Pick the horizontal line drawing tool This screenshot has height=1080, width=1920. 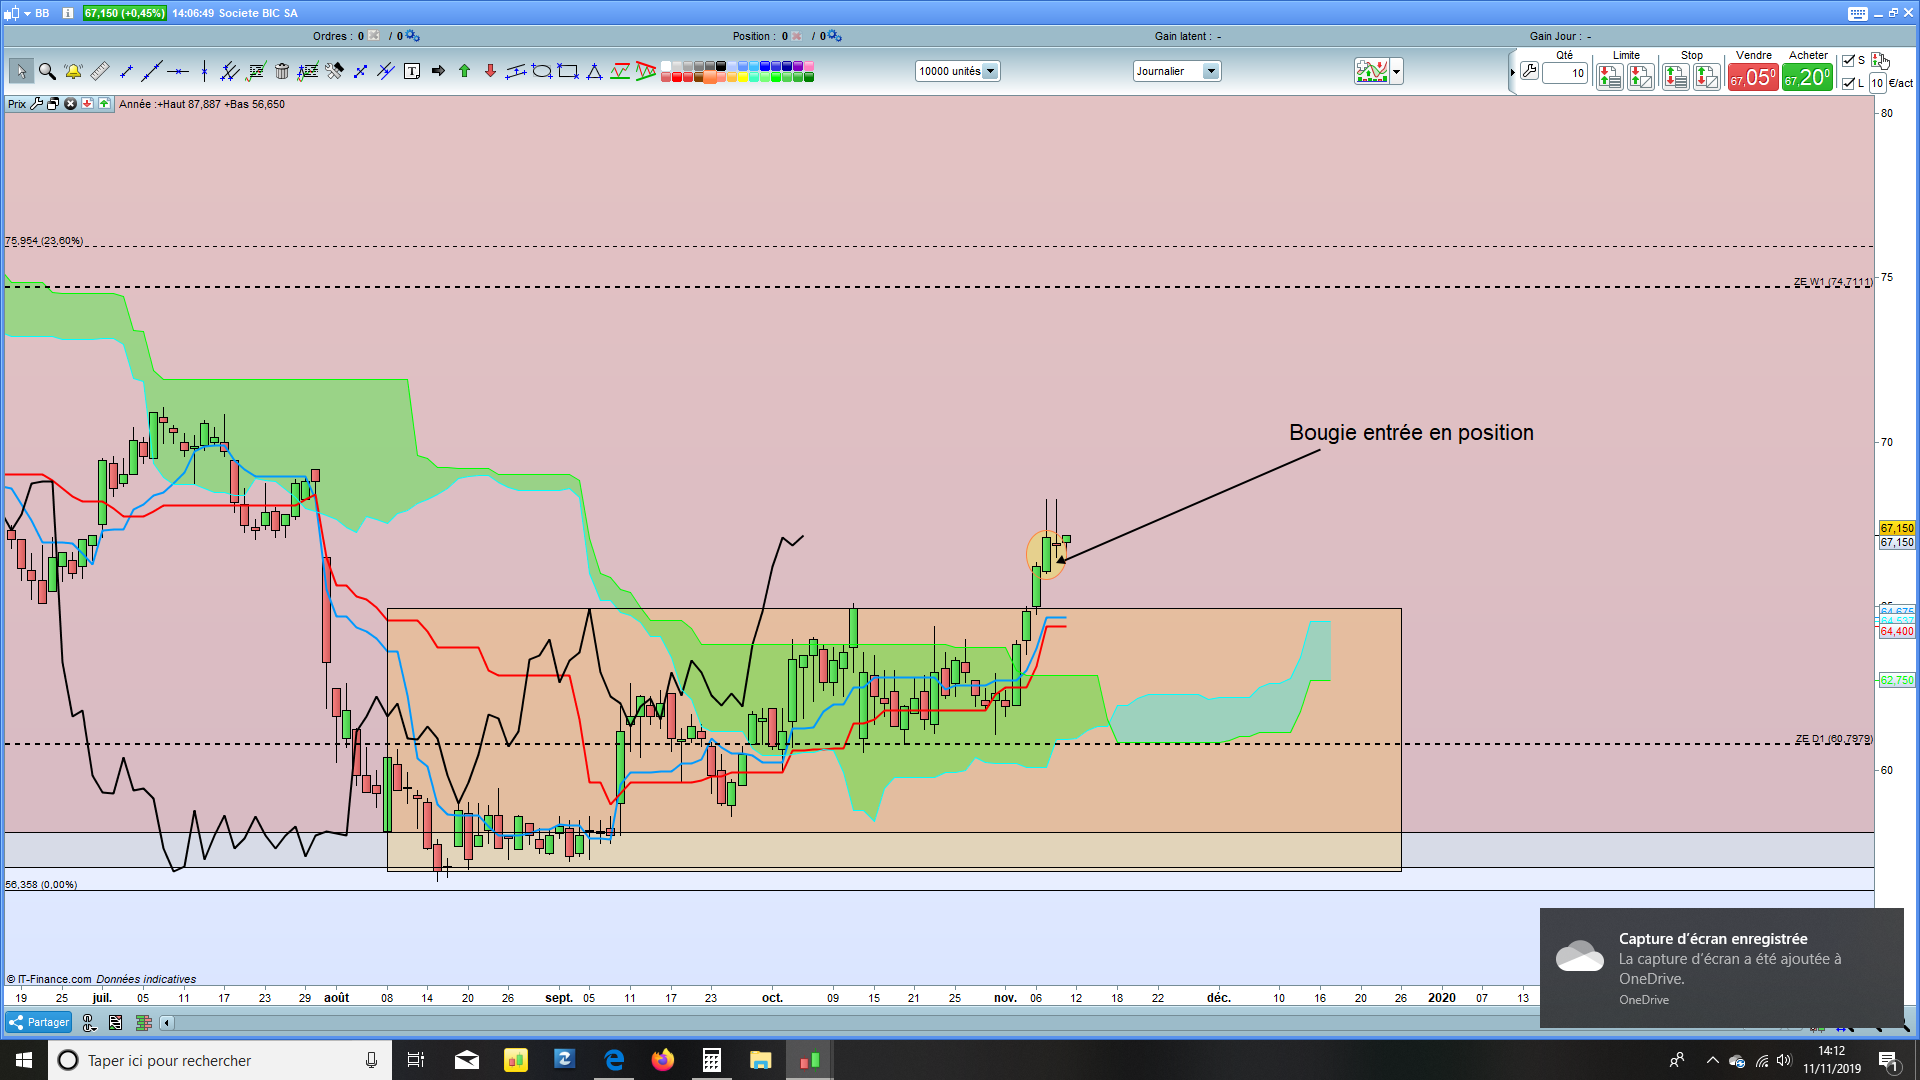point(178,71)
